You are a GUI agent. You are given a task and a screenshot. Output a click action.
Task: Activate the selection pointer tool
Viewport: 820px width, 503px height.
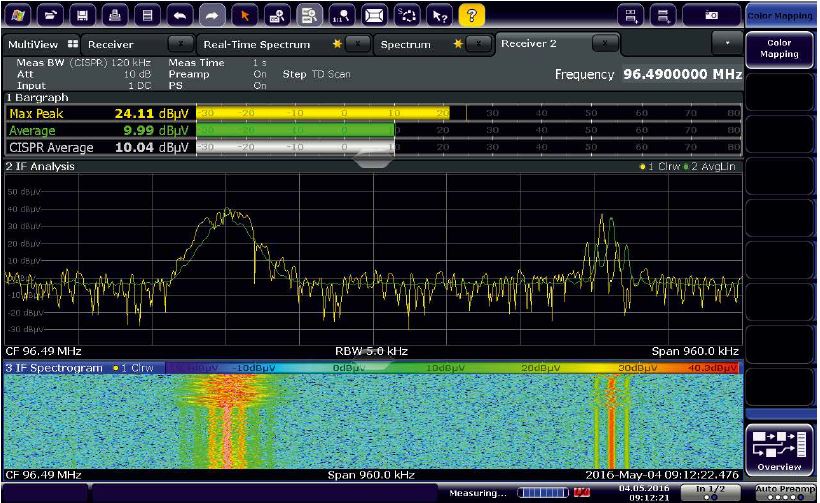pyautogui.click(x=245, y=15)
